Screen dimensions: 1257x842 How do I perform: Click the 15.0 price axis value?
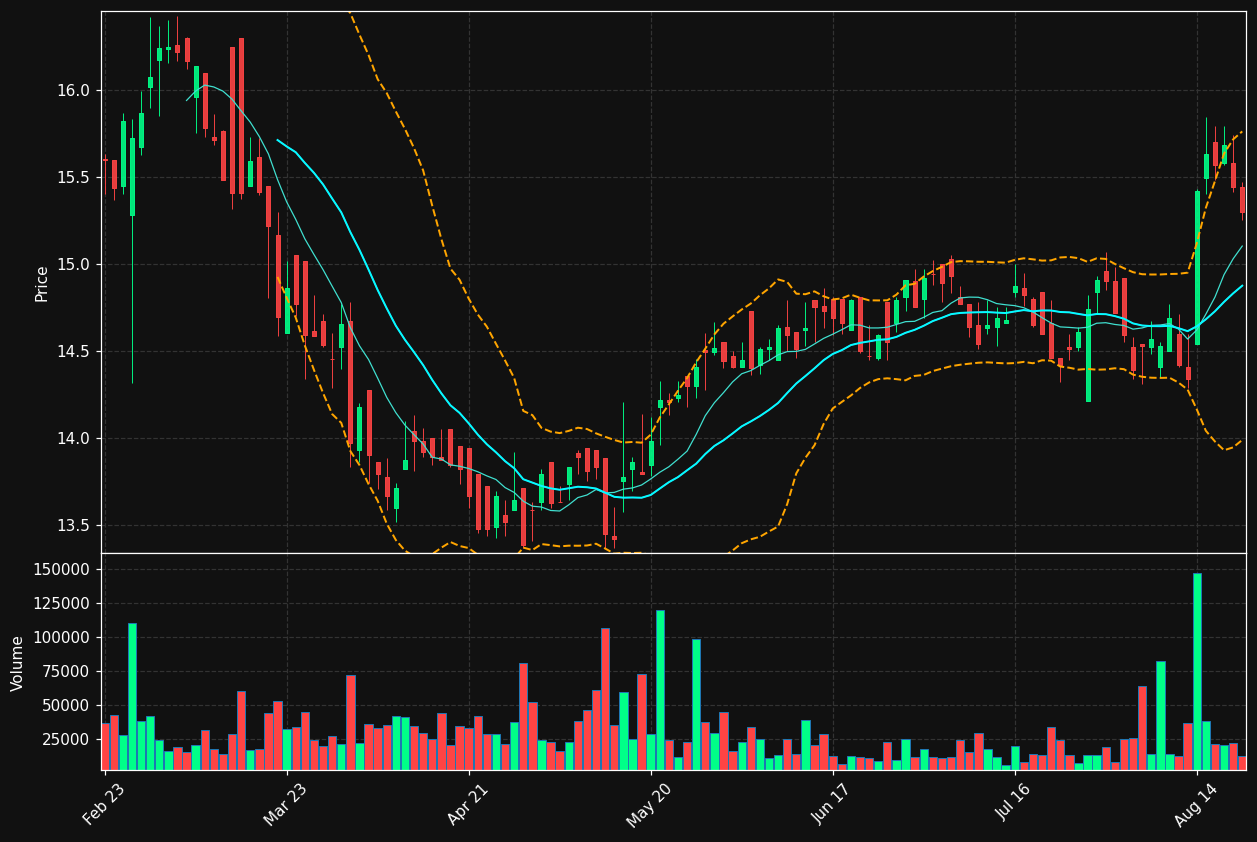pos(75,264)
